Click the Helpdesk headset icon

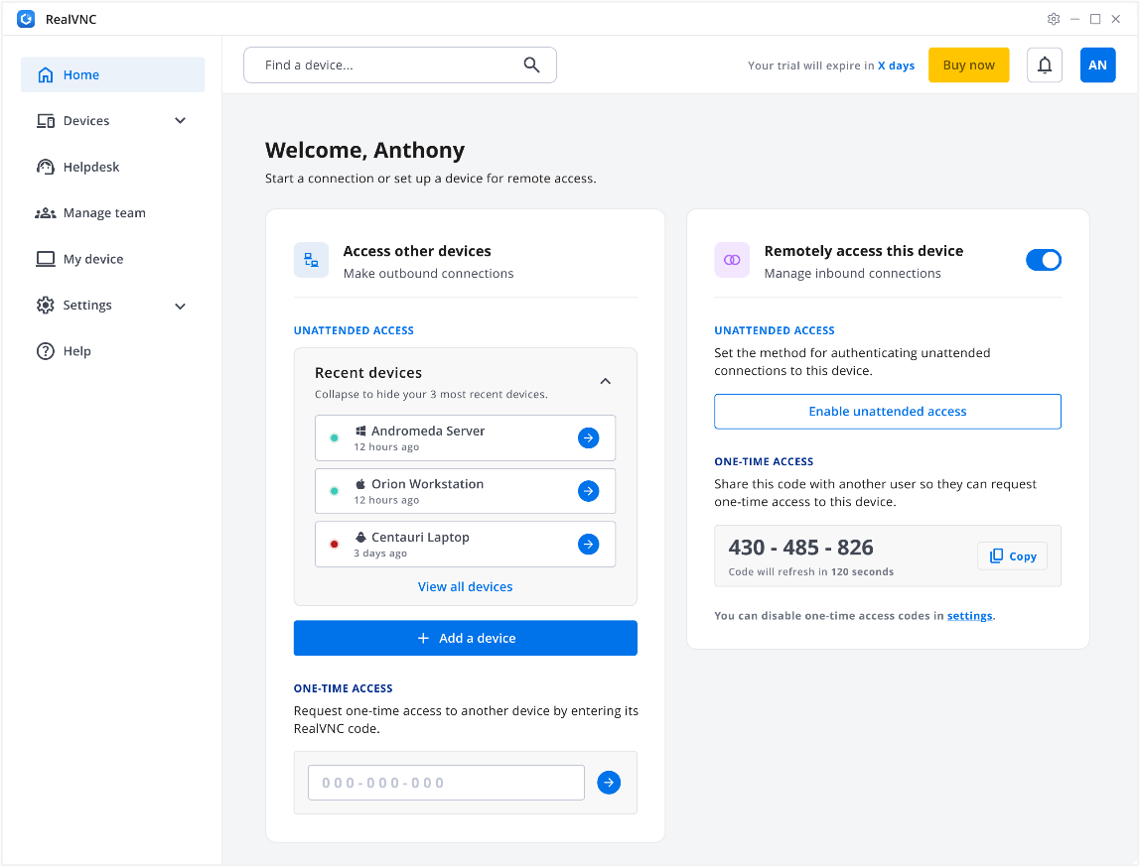click(x=46, y=167)
